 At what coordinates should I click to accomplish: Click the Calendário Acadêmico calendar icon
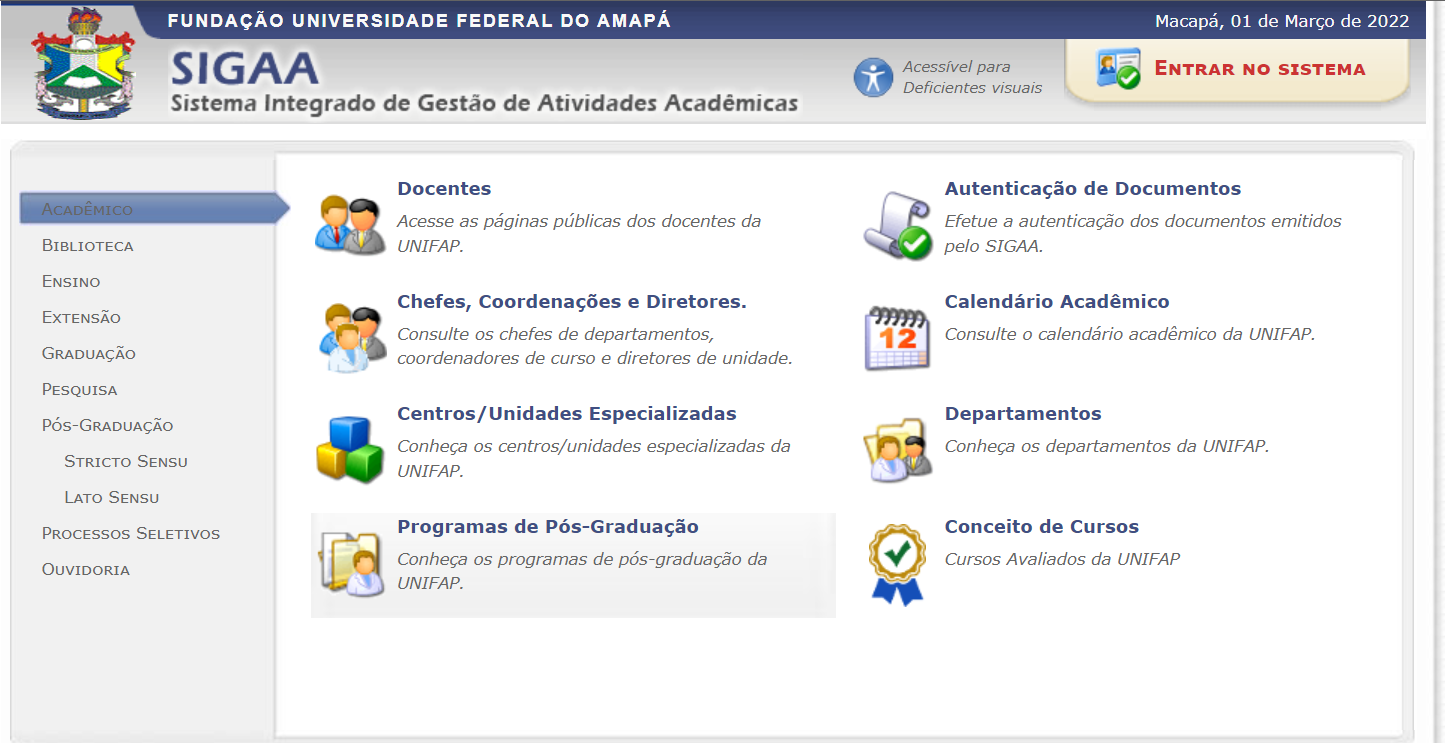click(897, 338)
